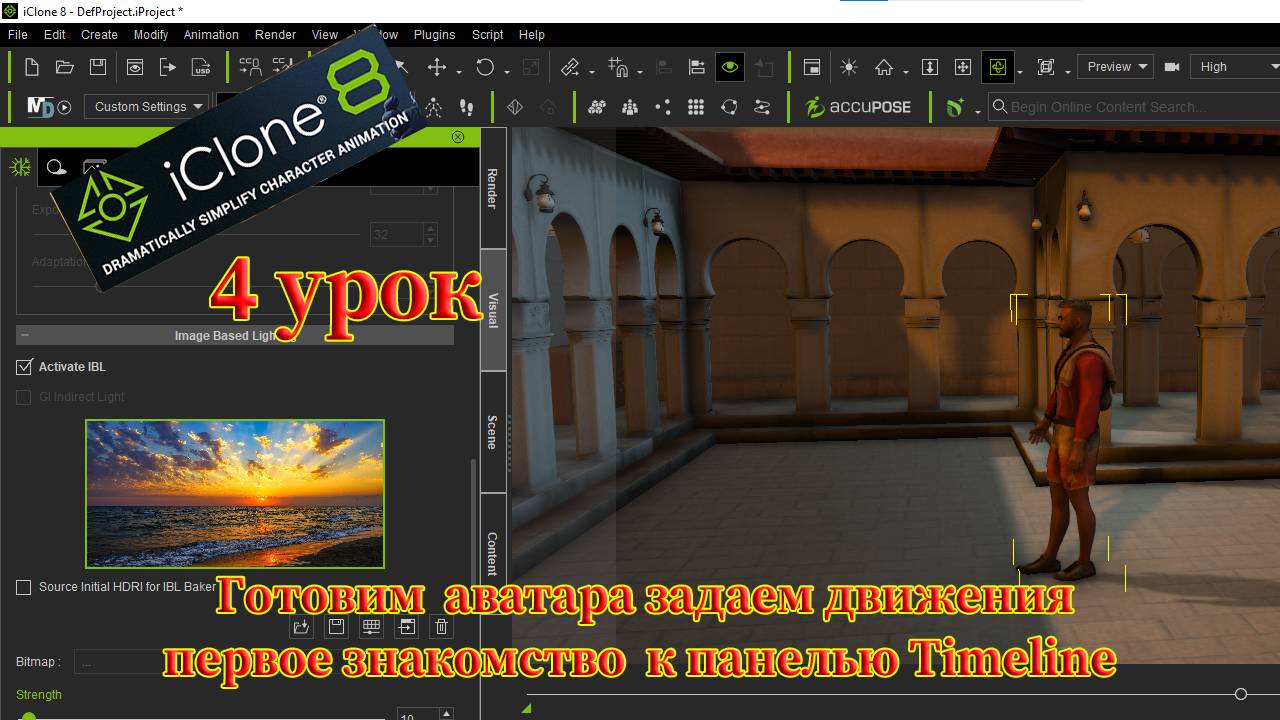1280x720 pixels.
Task: Click the first CC character transfer icon
Action: click(250, 67)
